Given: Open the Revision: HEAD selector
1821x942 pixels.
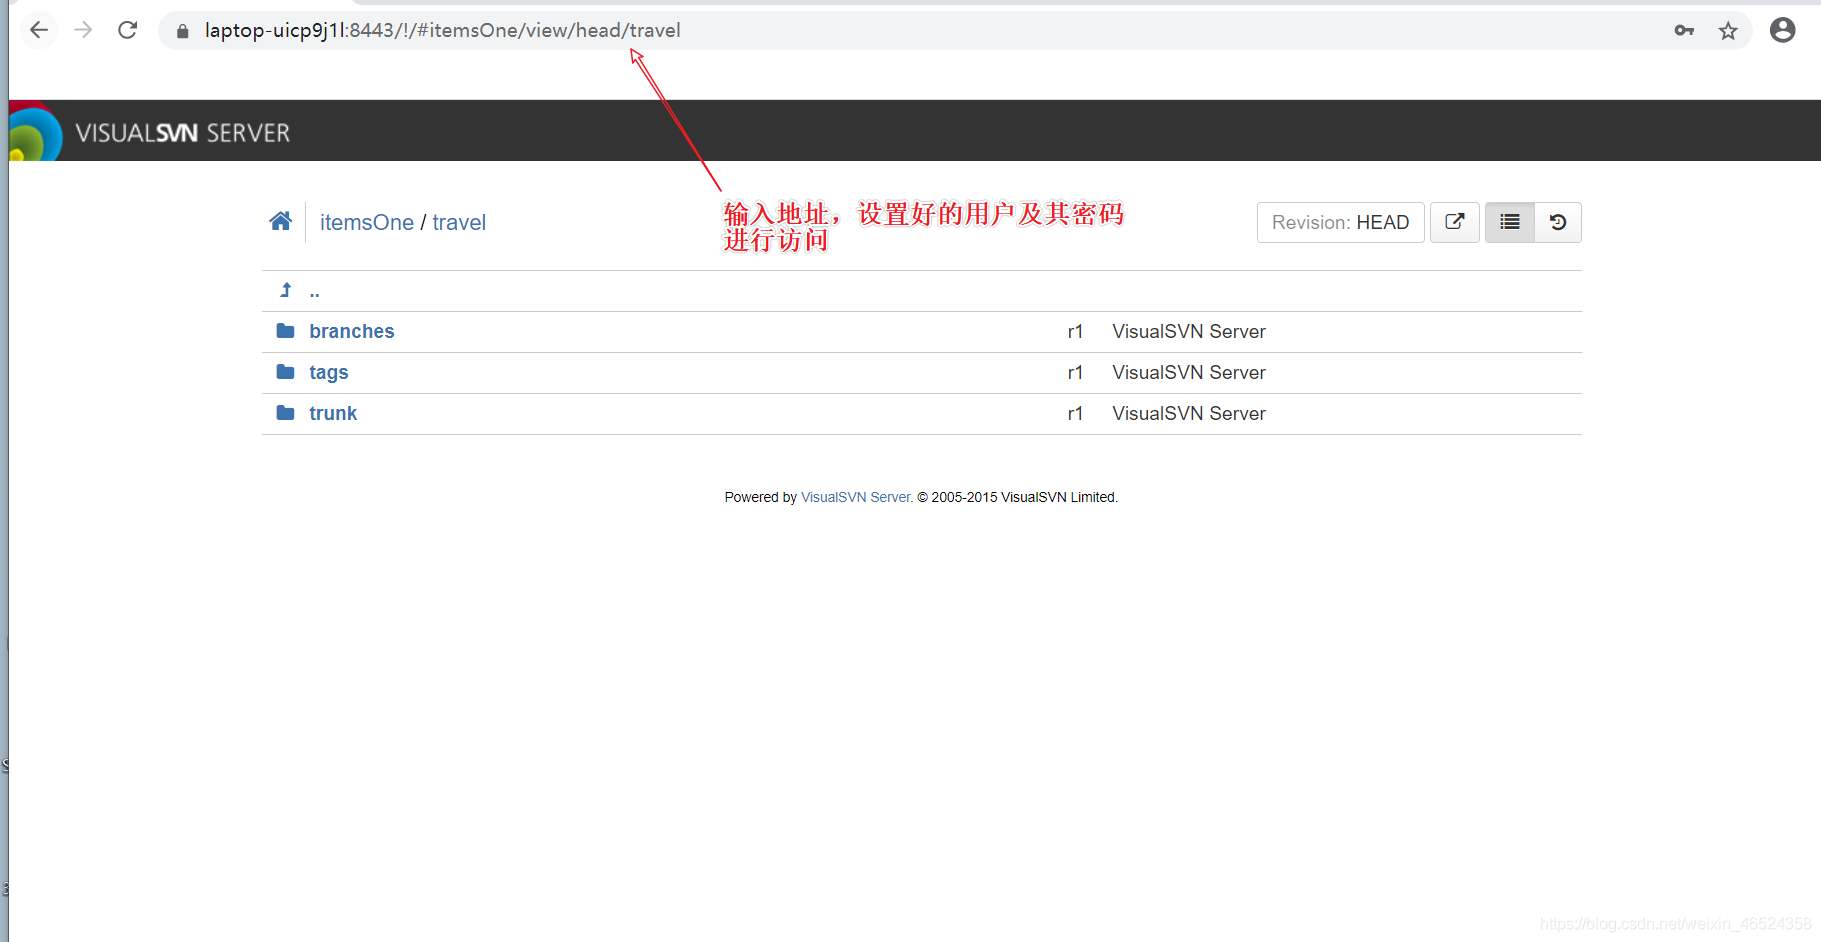Looking at the screenshot, I should pyautogui.click(x=1340, y=222).
